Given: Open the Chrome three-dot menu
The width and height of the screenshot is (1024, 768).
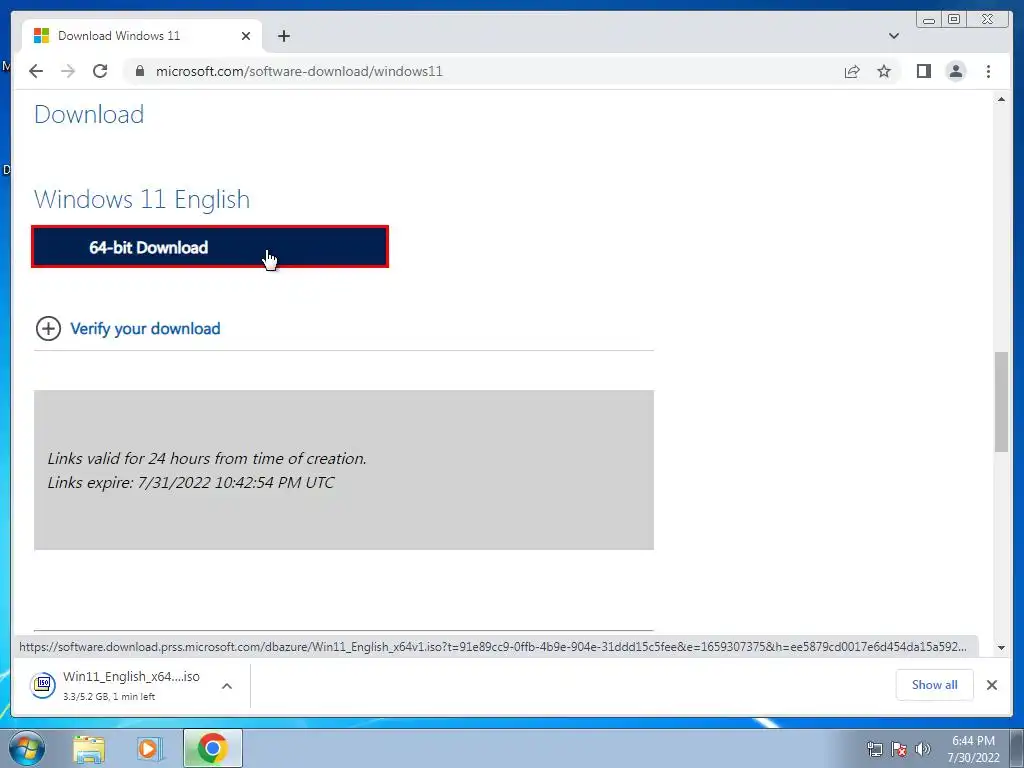Looking at the screenshot, I should click(x=988, y=71).
